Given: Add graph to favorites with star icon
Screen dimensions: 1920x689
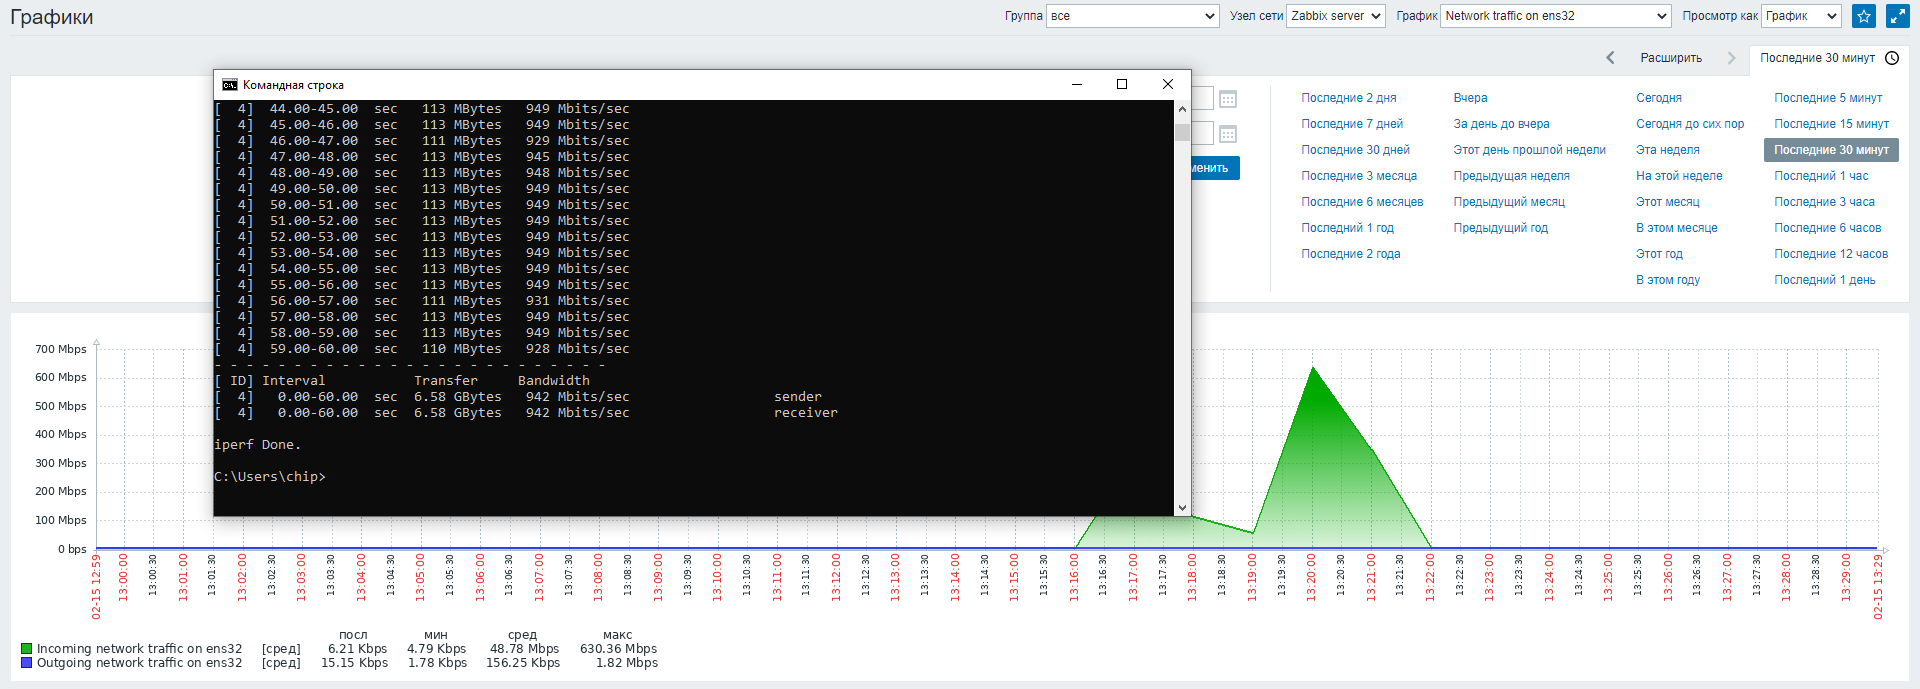Looking at the screenshot, I should click(x=1864, y=16).
